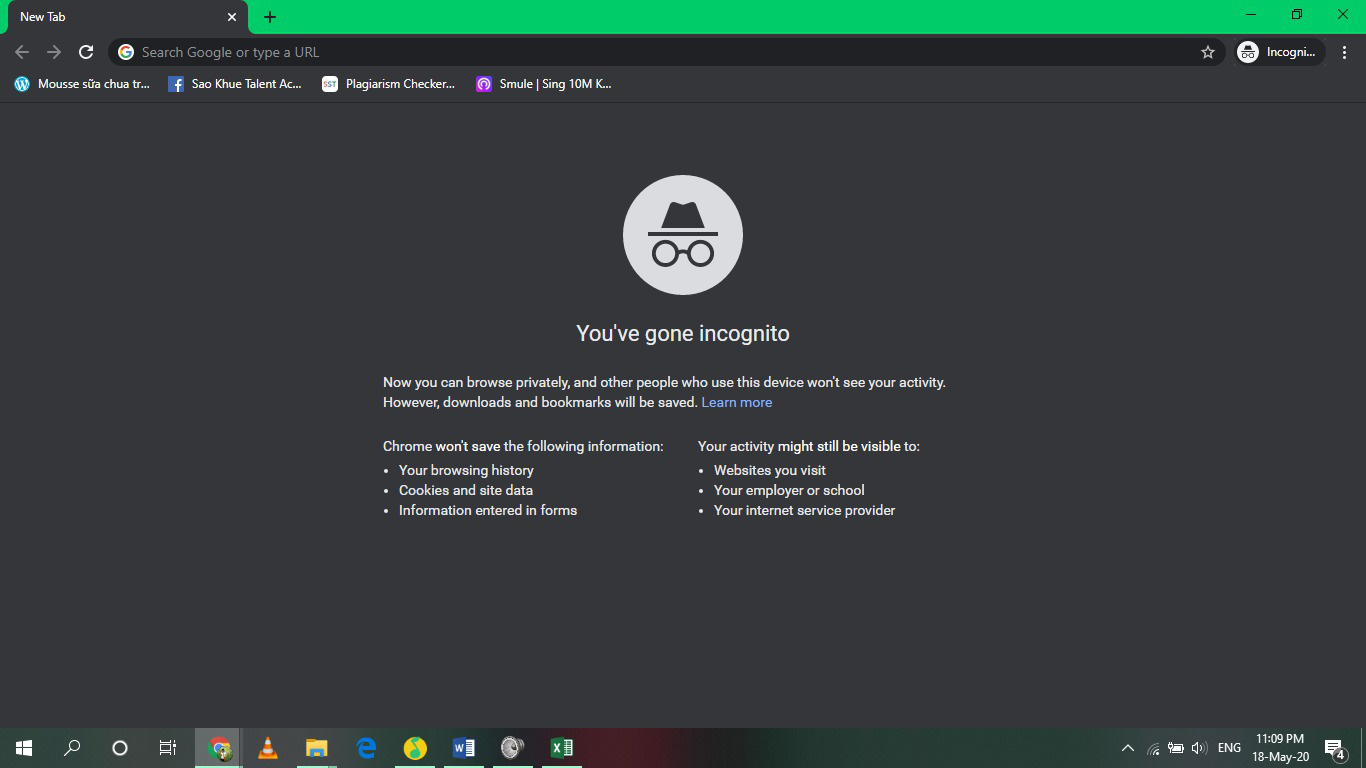The image size is (1366, 768).
Task: Show hidden system tray icons
Action: coord(1127,748)
